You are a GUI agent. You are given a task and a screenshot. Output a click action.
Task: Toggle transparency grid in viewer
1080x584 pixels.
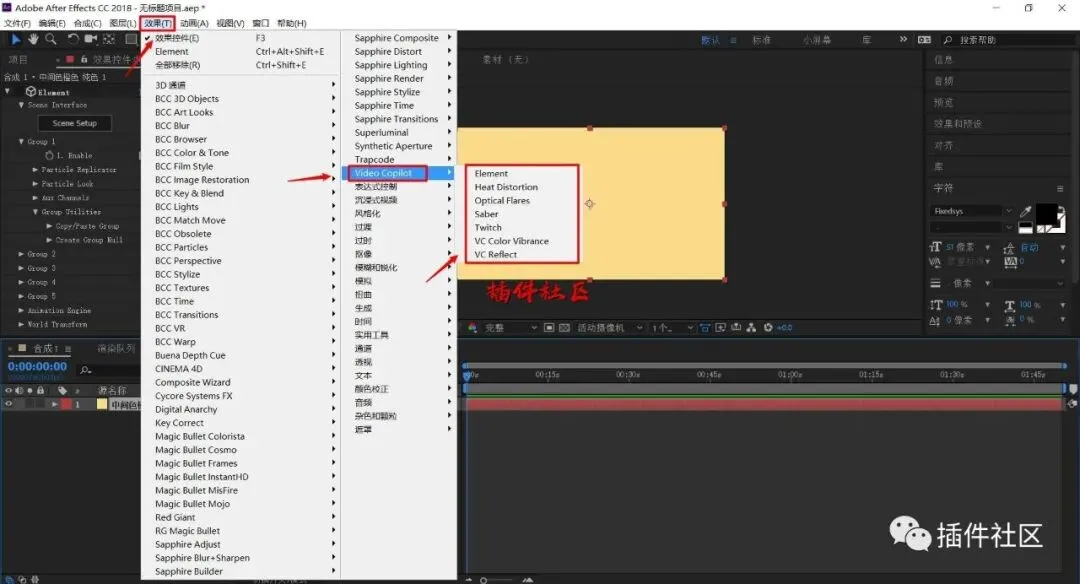[564, 328]
